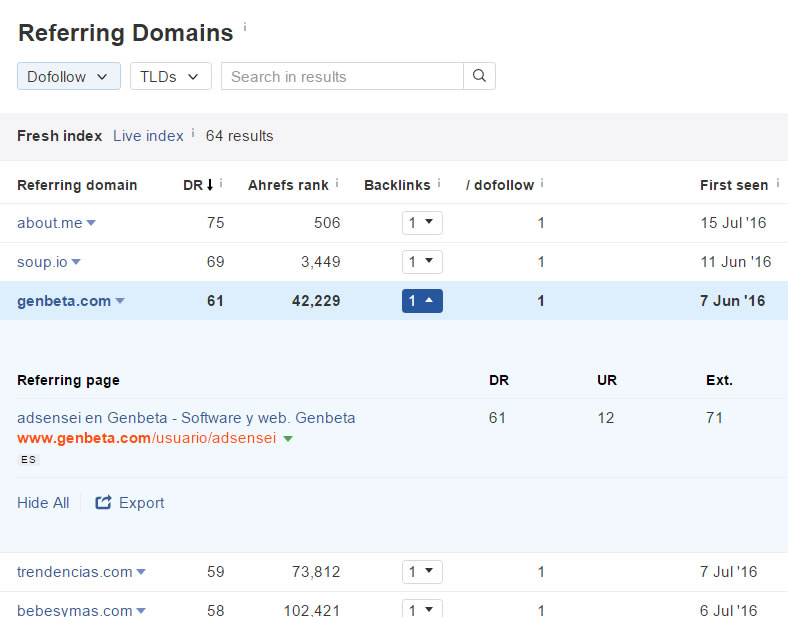
Task: Click info icon beside Live index
Action: 193,133
